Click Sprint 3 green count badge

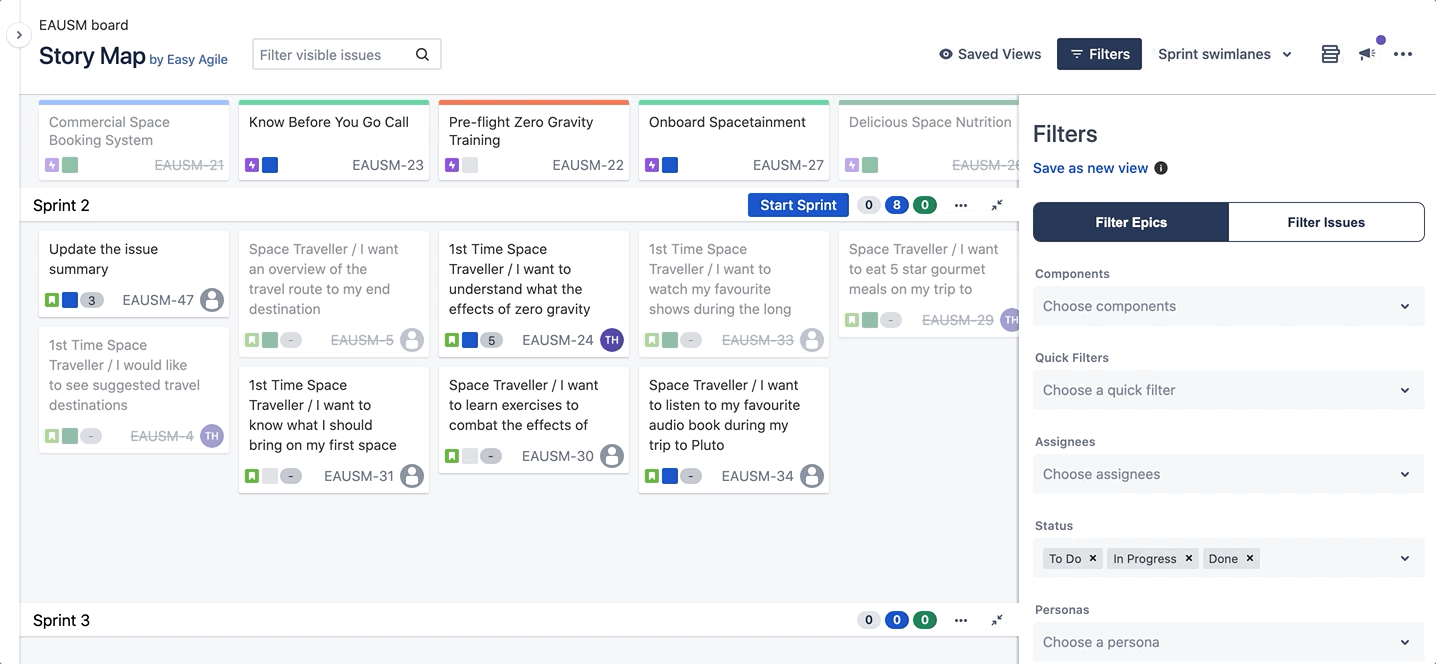pyautogui.click(x=925, y=620)
